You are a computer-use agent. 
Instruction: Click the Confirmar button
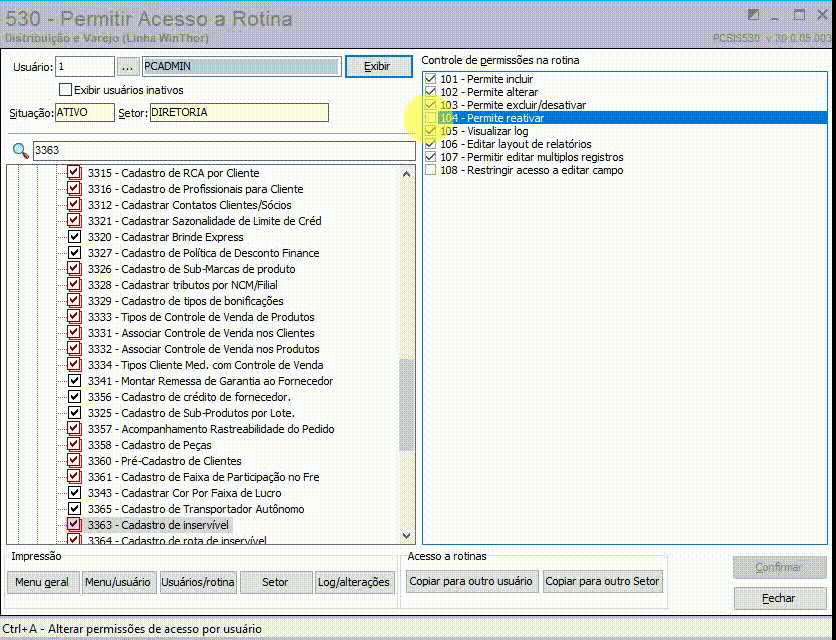point(779,567)
